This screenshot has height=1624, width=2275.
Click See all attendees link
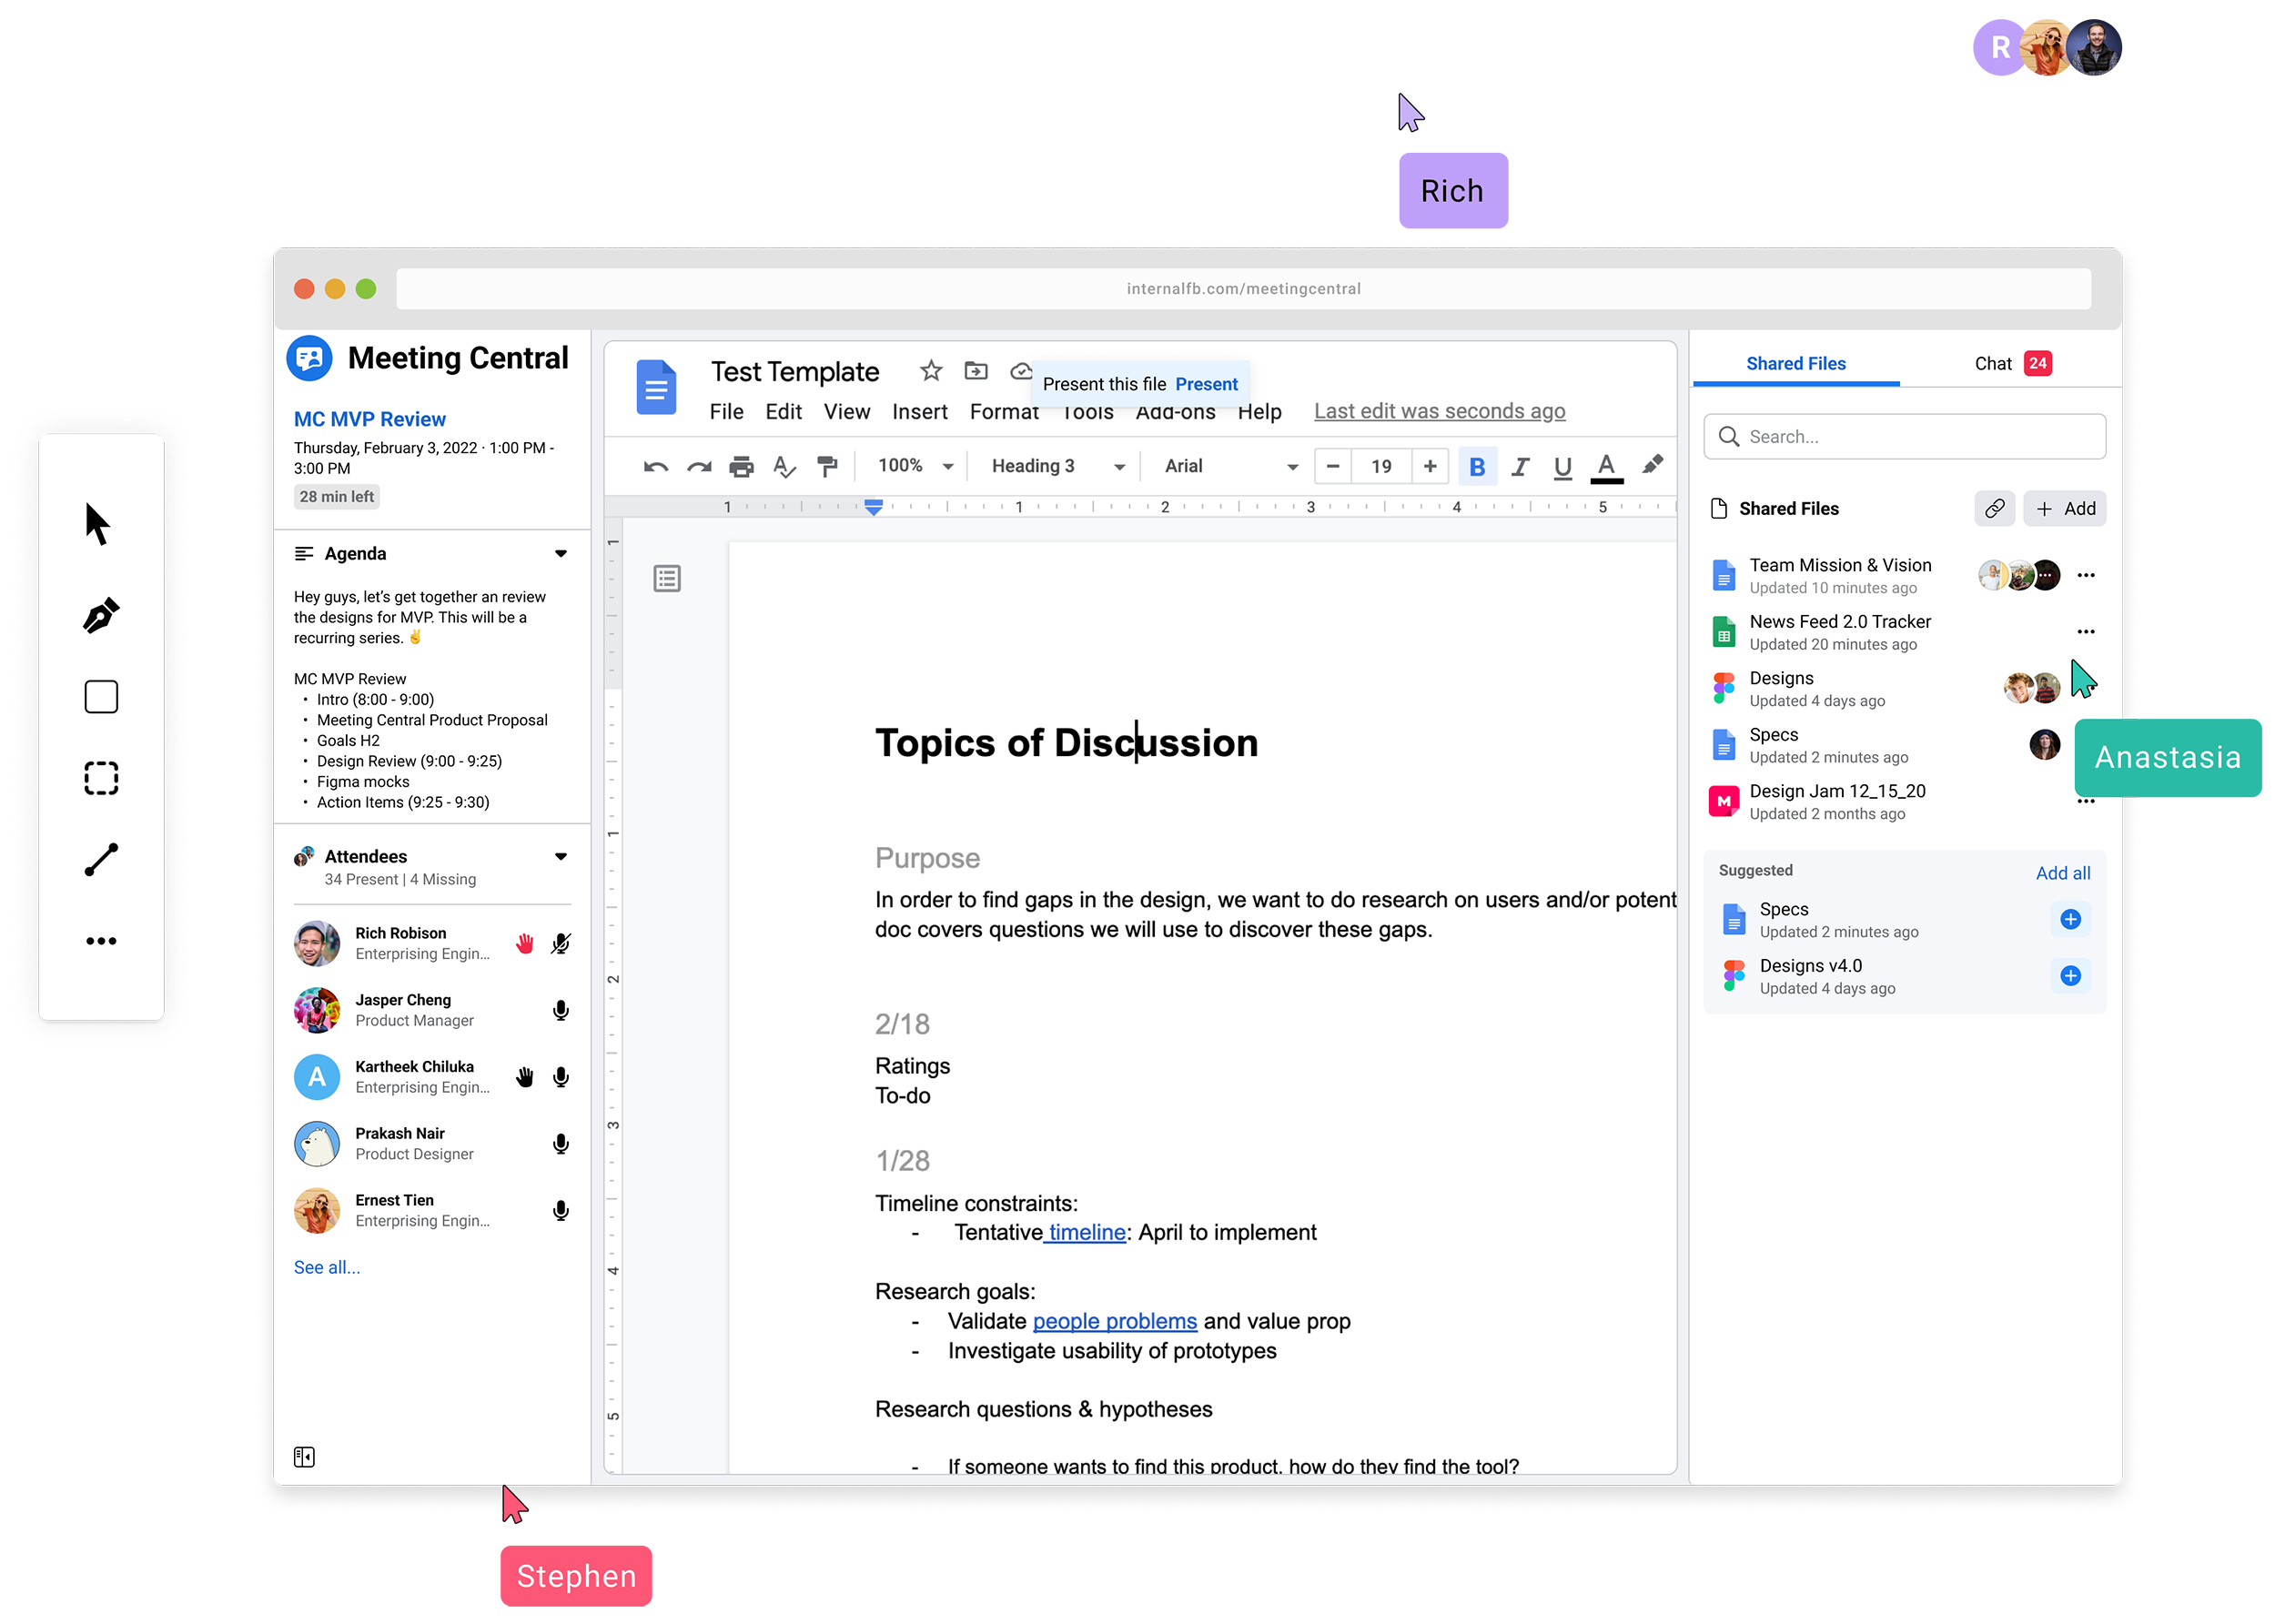tap(327, 1267)
